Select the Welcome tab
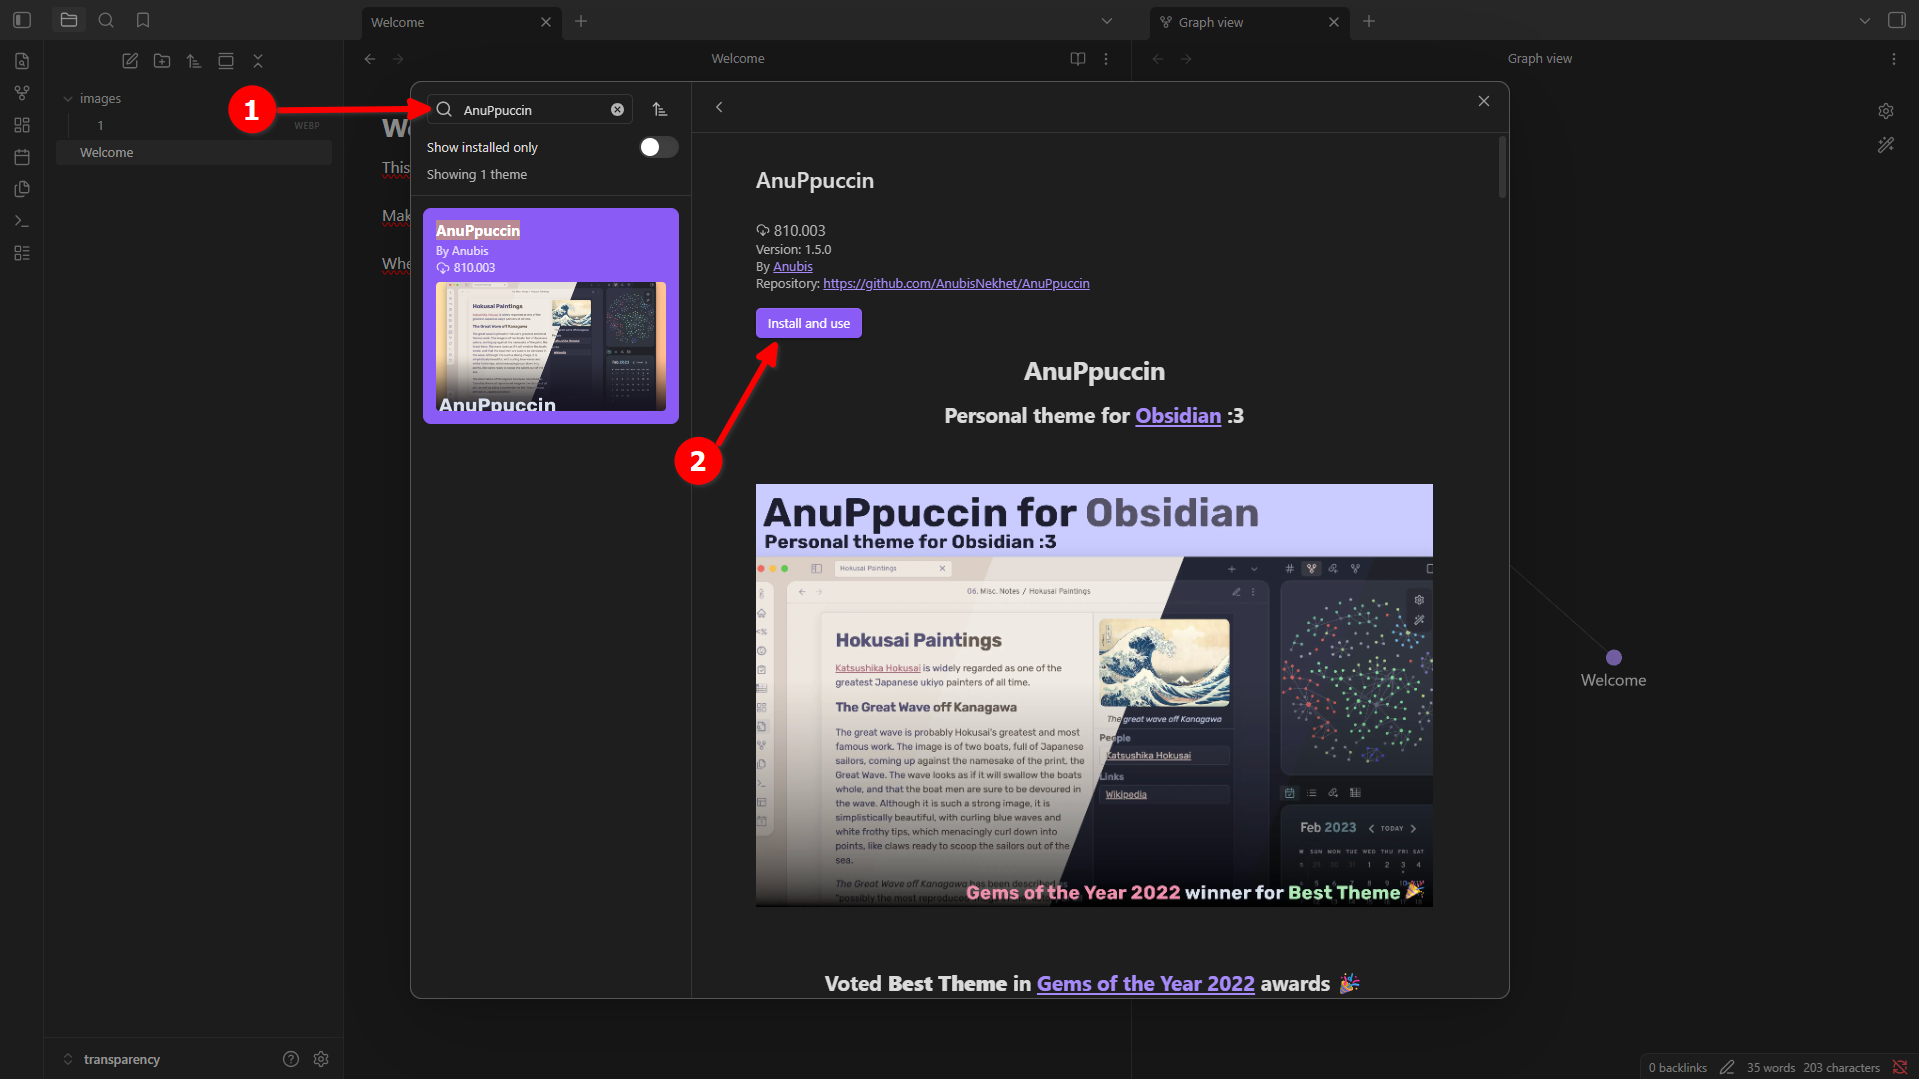Image resolution: width=1919 pixels, height=1079 pixels. click(450, 22)
